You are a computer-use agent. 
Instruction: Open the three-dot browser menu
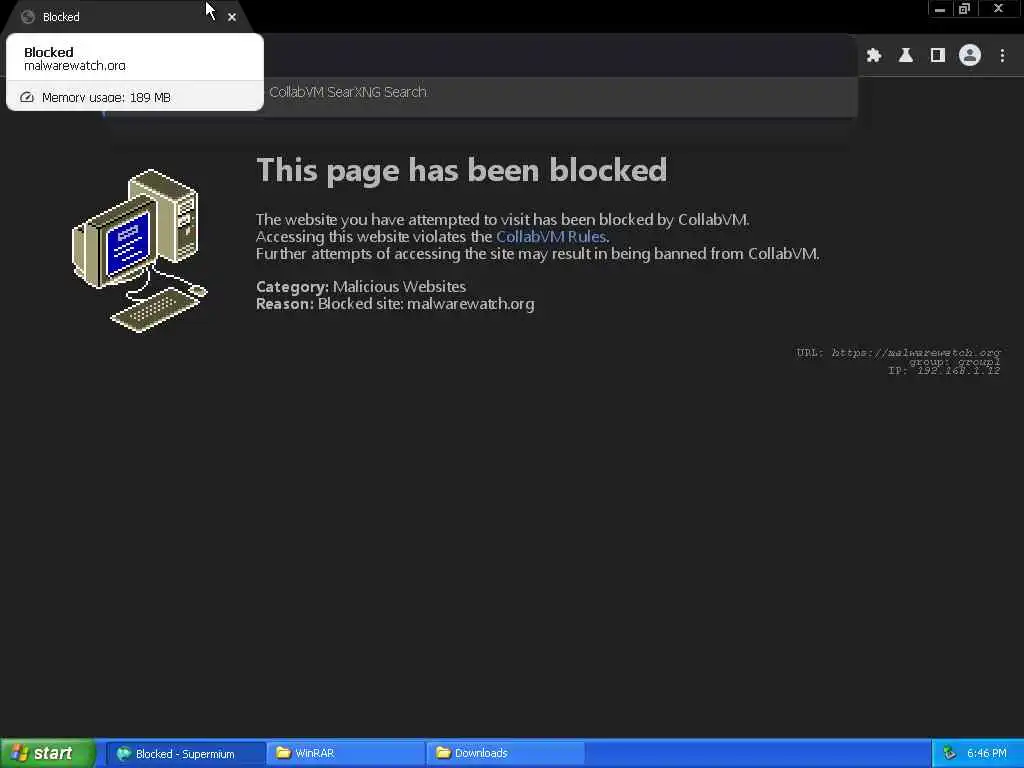pyautogui.click(x=1002, y=56)
